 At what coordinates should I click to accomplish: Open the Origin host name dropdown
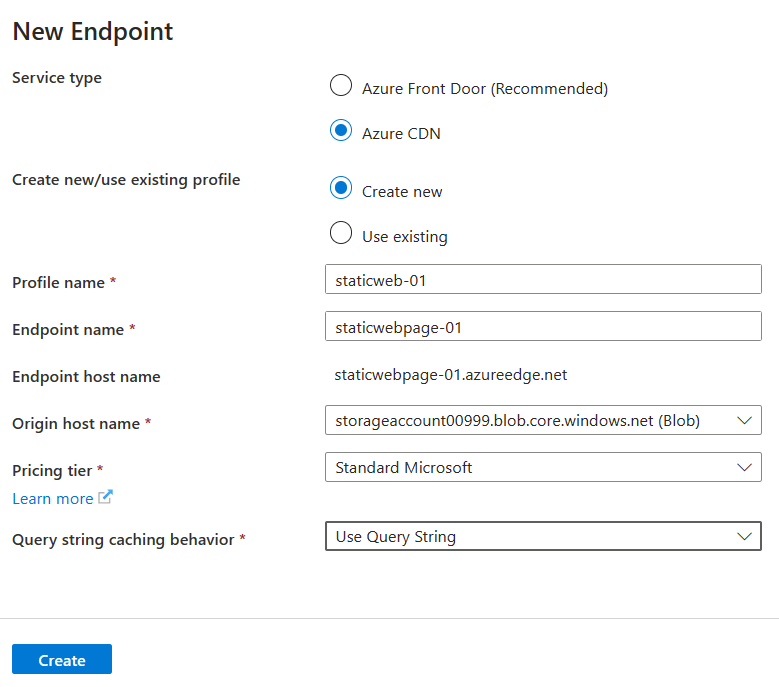click(x=543, y=420)
